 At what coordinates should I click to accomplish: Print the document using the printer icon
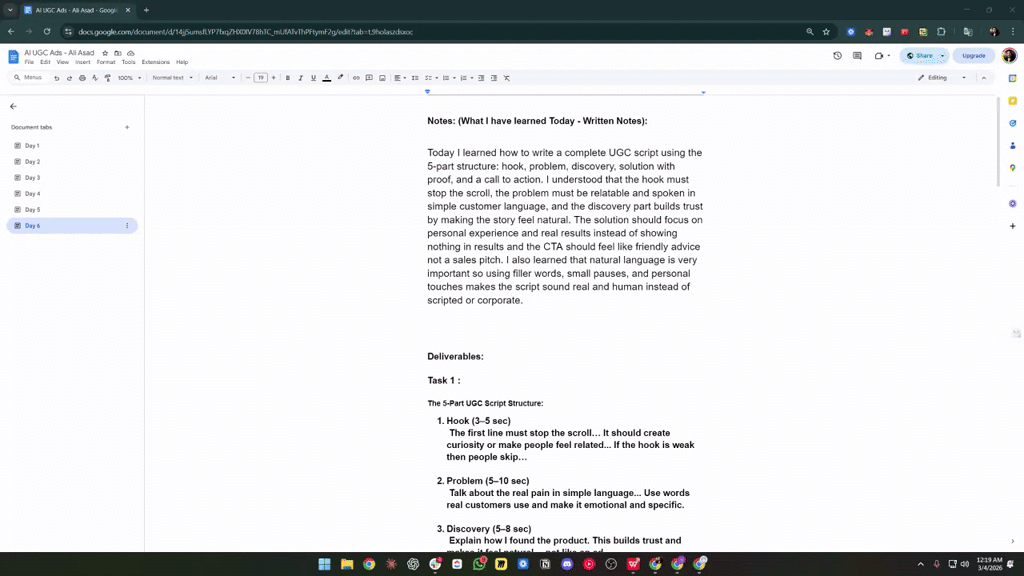click(x=82, y=78)
